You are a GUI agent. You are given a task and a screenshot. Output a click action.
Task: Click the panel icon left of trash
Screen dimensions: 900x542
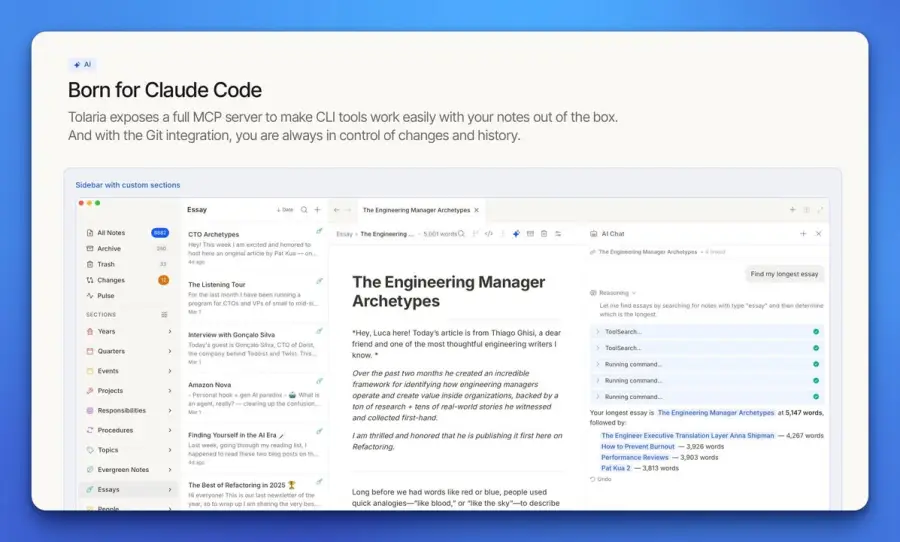tap(530, 234)
